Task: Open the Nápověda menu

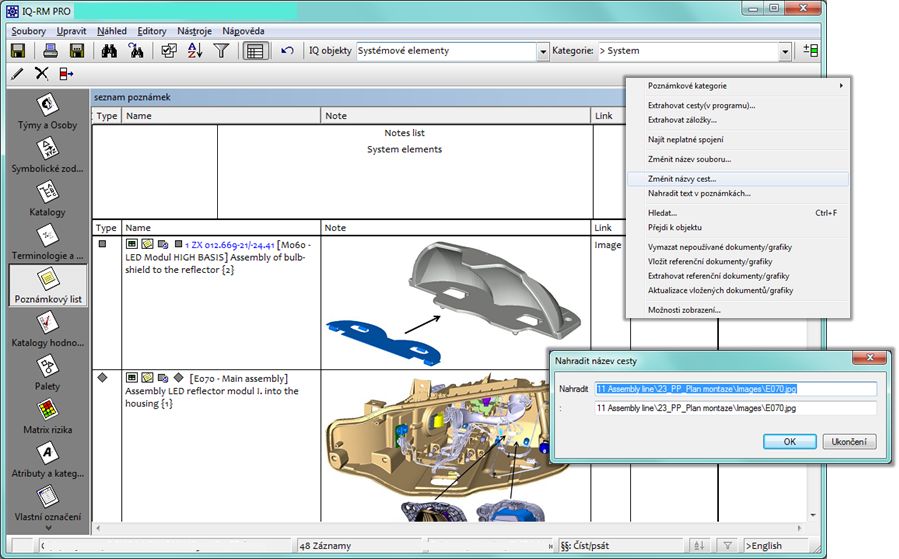Action: point(243,31)
